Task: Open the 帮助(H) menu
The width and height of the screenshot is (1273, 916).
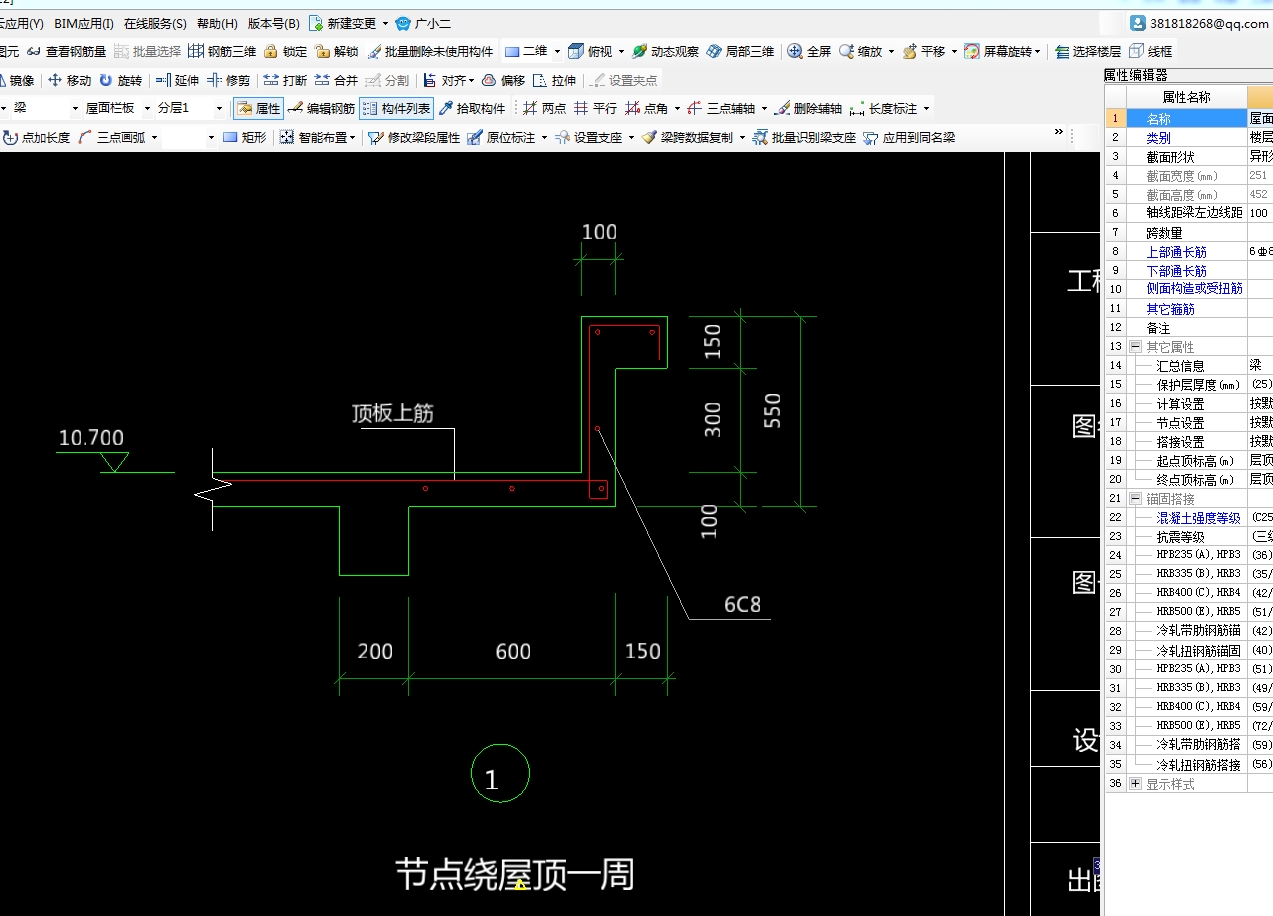Action: [217, 23]
